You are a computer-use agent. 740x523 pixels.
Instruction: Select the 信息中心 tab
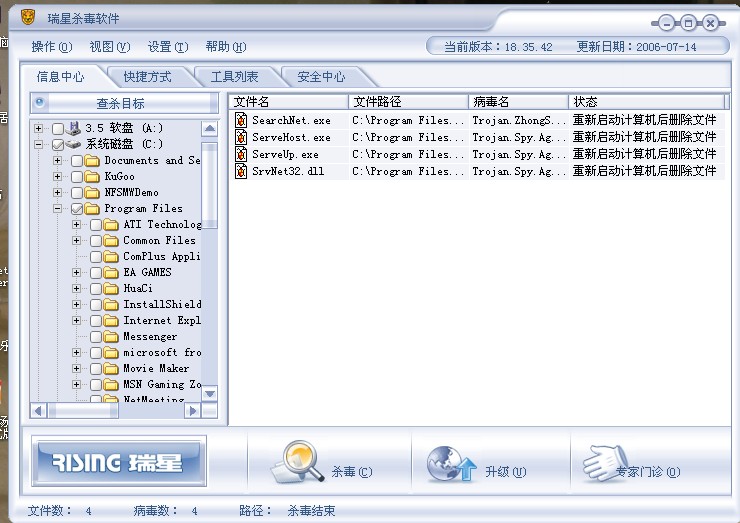coord(60,76)
